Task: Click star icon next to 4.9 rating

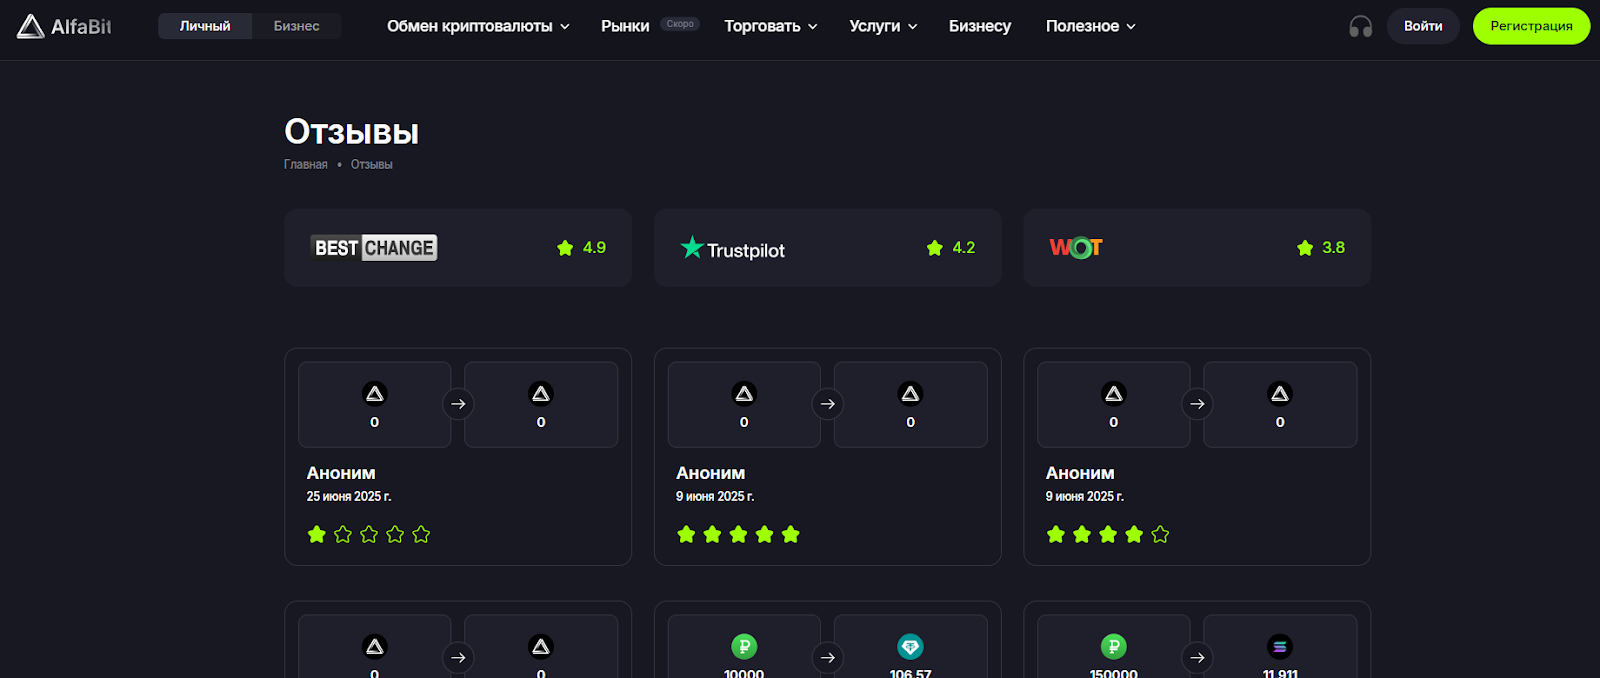Action: pyautogui.click(x=565, y=248)
